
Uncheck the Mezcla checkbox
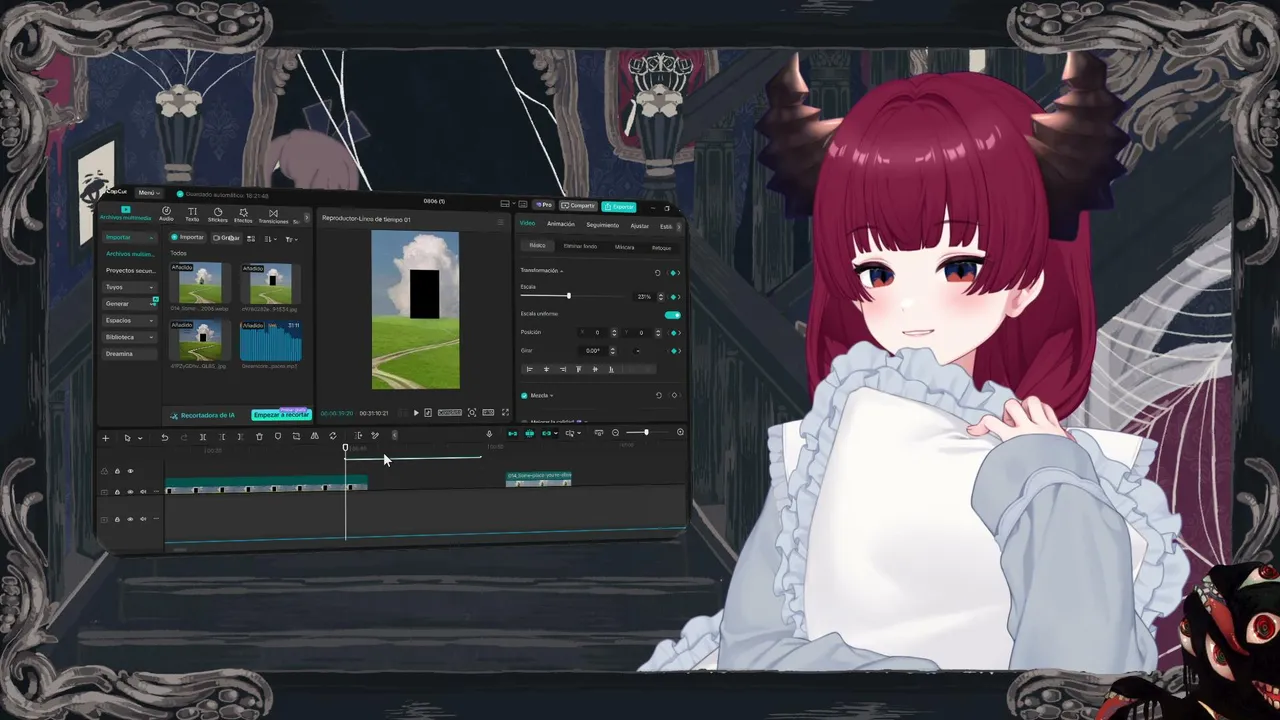click(524, 396)
